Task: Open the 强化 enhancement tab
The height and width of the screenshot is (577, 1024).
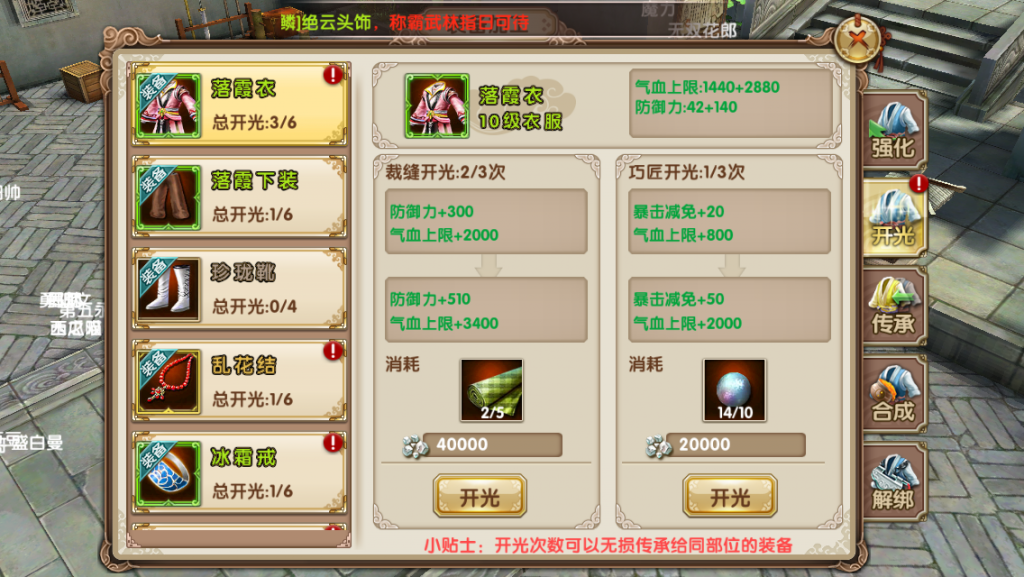Action: point(893,131)
